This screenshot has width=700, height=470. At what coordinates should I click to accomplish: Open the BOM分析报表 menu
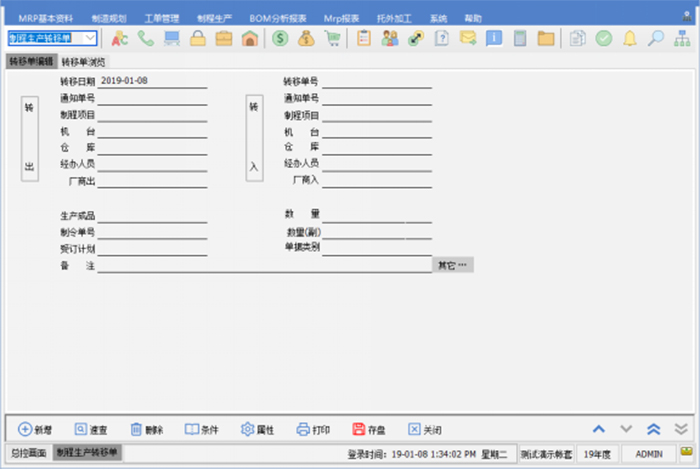point(279,18)
